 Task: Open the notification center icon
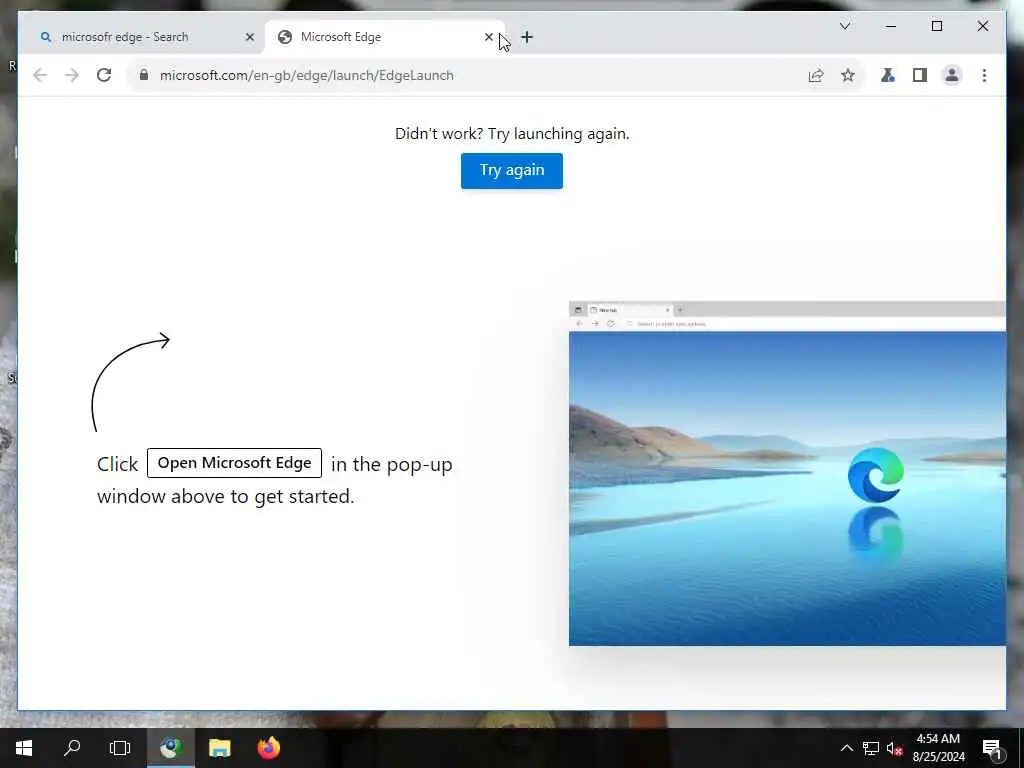pos(992,748)
